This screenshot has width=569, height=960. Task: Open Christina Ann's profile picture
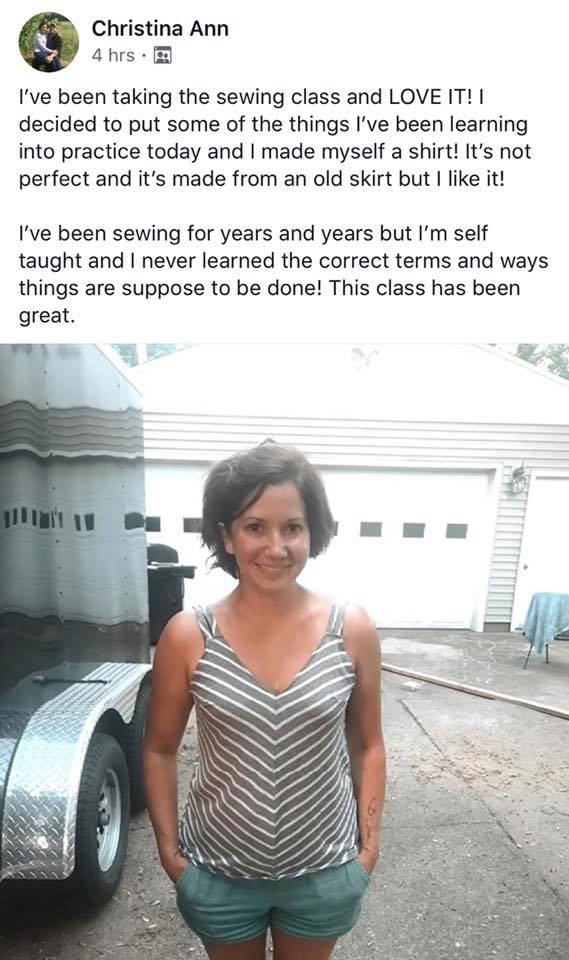click(x=49, y=42)
